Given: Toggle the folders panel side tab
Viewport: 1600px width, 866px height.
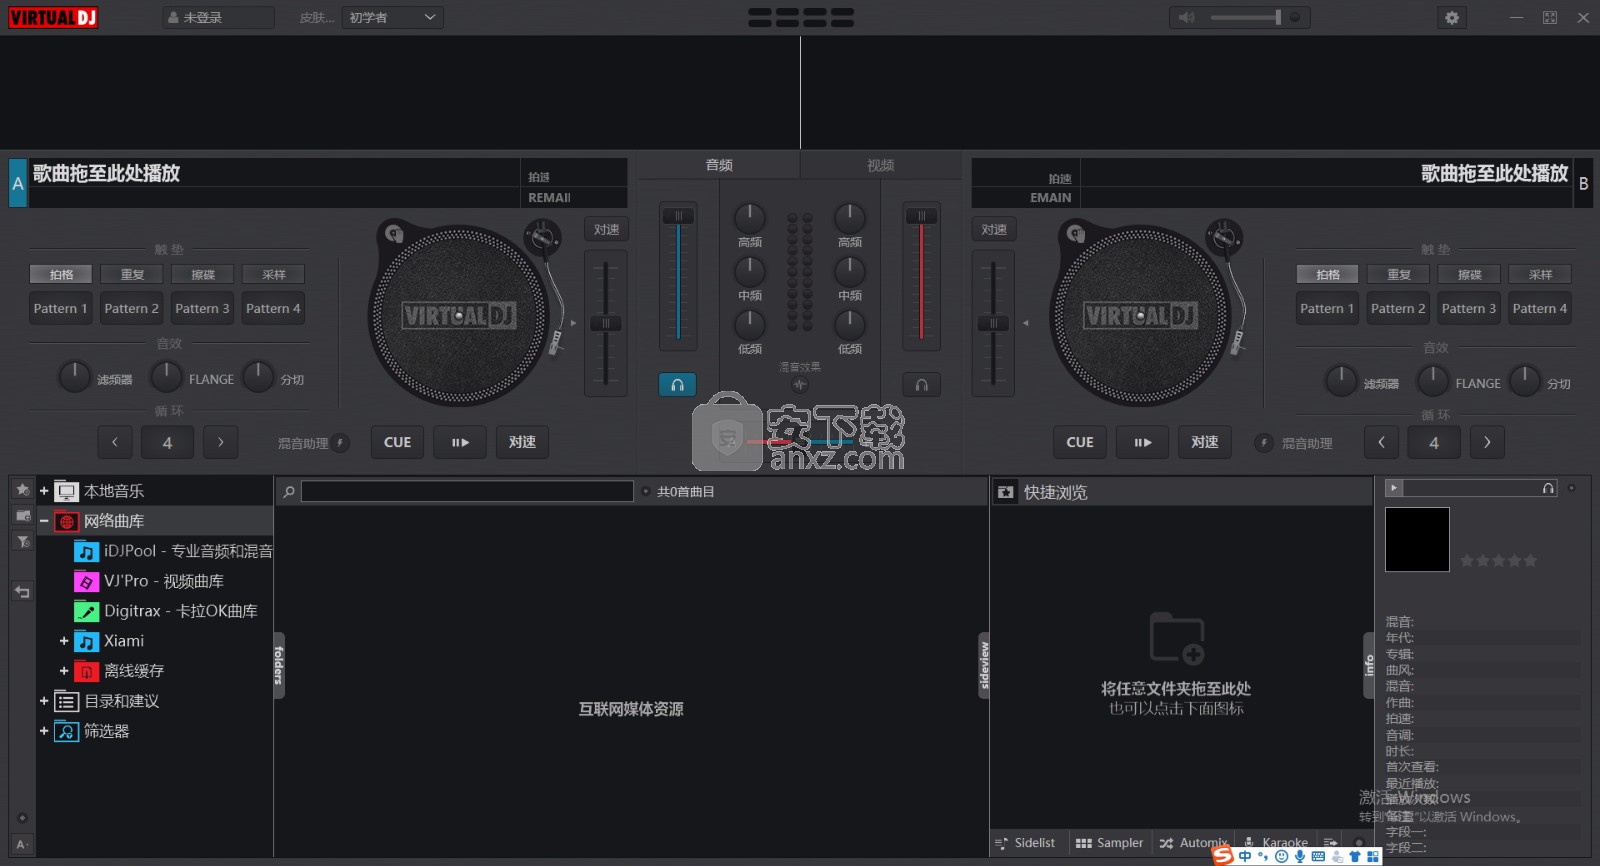Looking at the screenshot, I should [x=279, y=666].
